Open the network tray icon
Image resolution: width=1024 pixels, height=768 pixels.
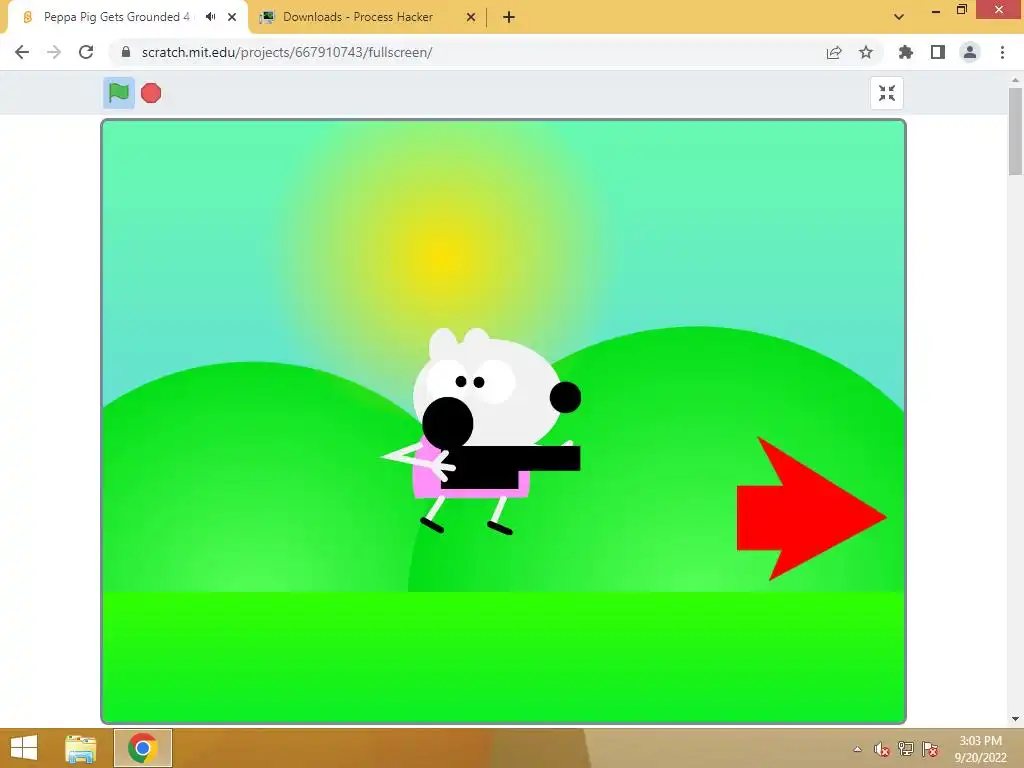click(906, 749)
